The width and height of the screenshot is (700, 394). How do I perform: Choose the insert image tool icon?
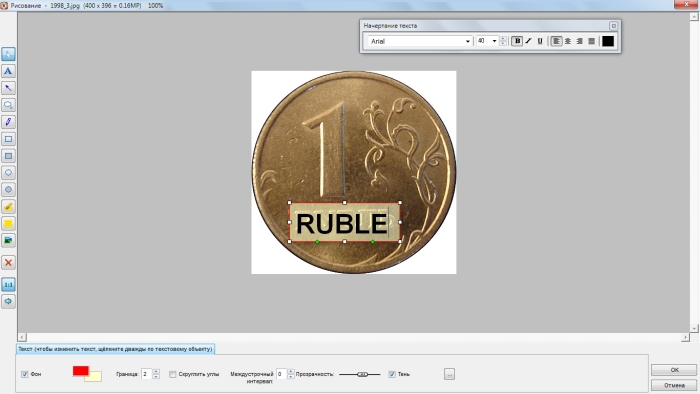tap(8, 241)
